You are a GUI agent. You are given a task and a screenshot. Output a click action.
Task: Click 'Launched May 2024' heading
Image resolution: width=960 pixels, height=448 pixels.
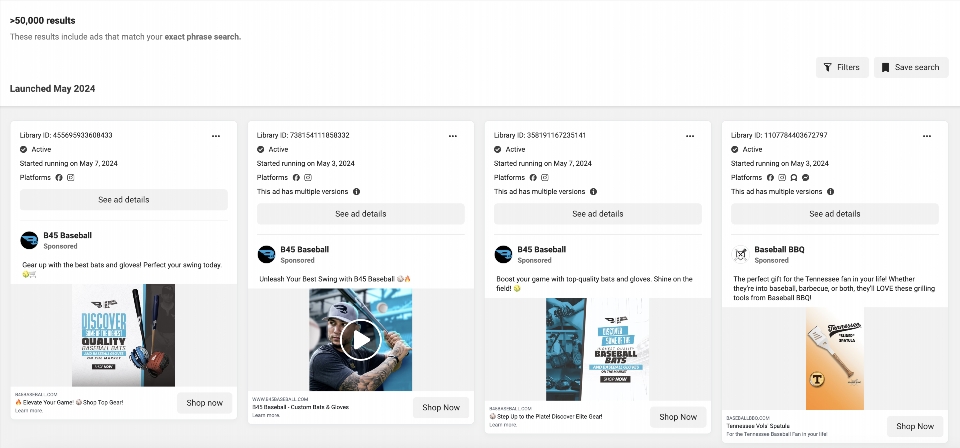tap(52, 89)
